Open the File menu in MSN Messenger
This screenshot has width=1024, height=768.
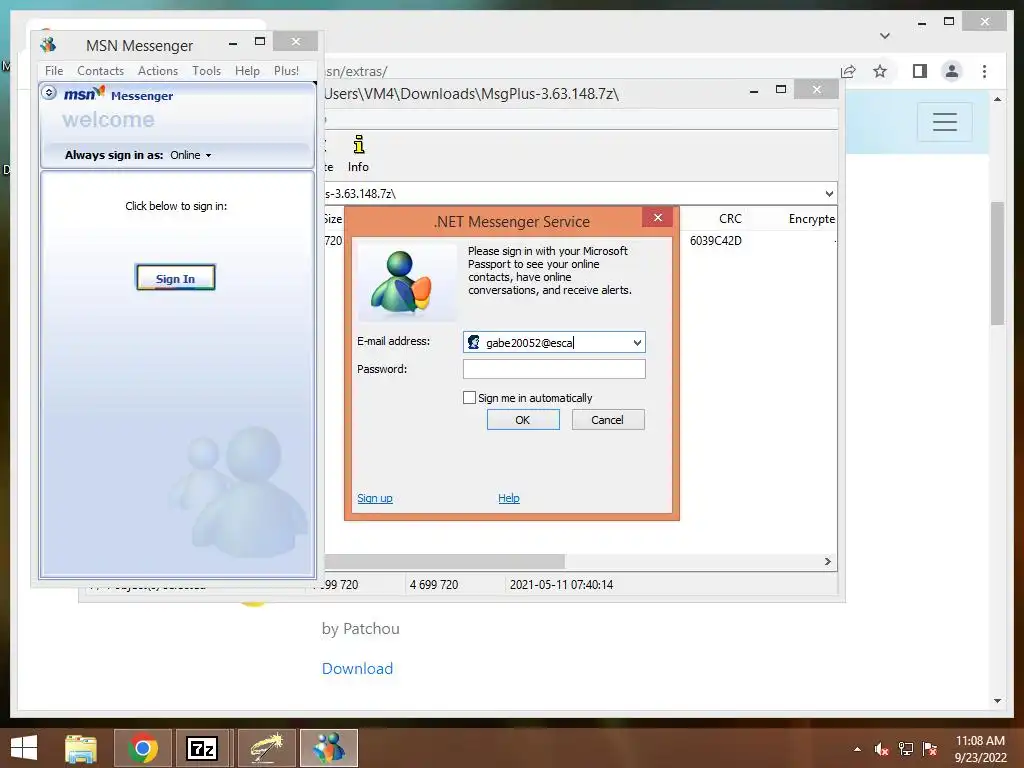(x=54, y=71)
